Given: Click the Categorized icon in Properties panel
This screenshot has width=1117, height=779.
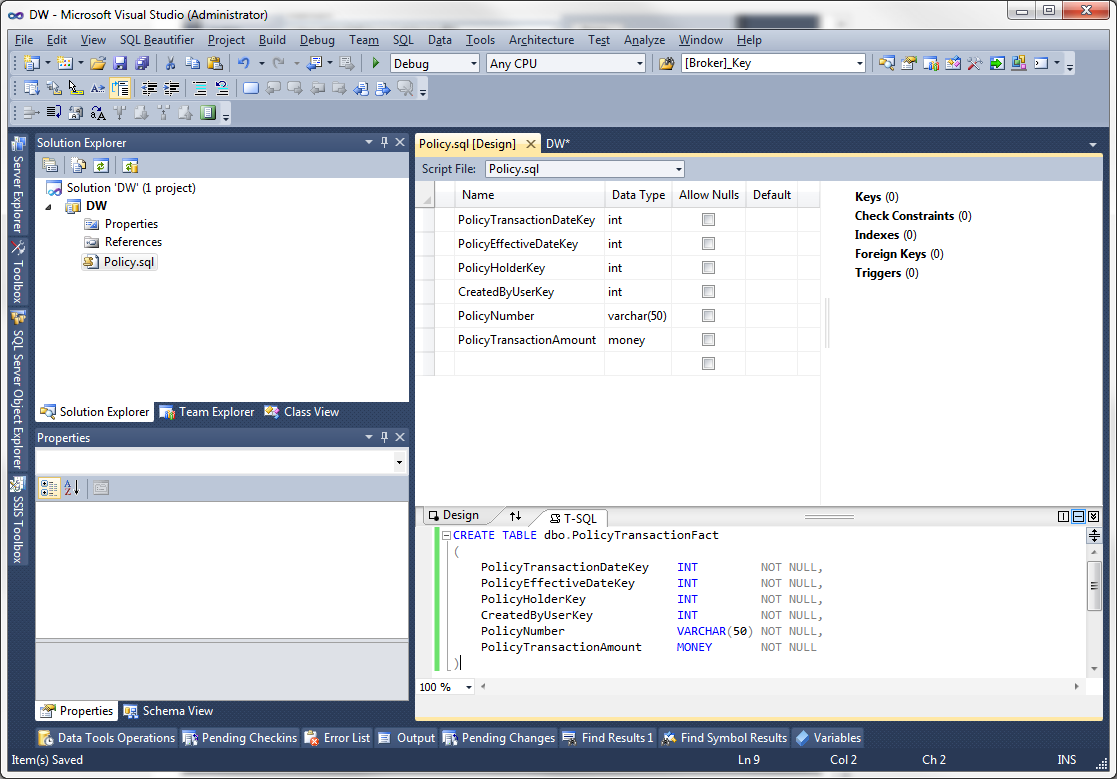Looking at the screenshot, I should [x=49, y=488].
